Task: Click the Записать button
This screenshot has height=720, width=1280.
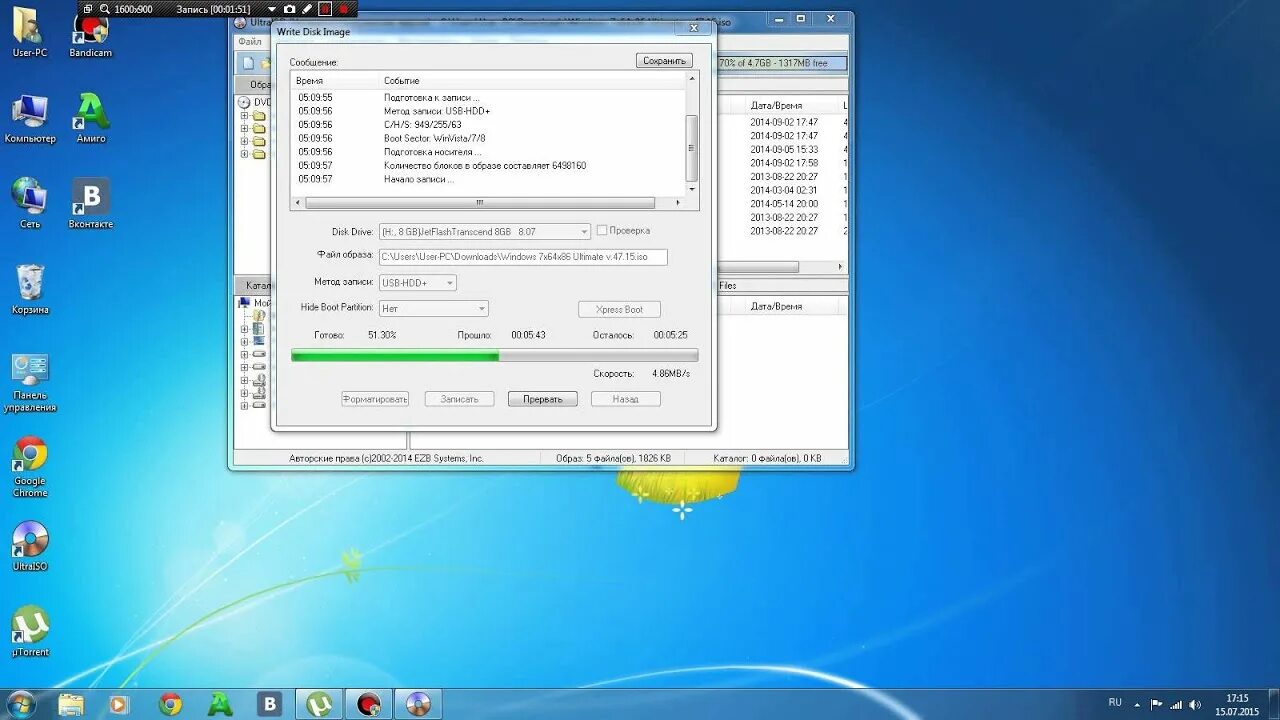Action: click(459, 399)
